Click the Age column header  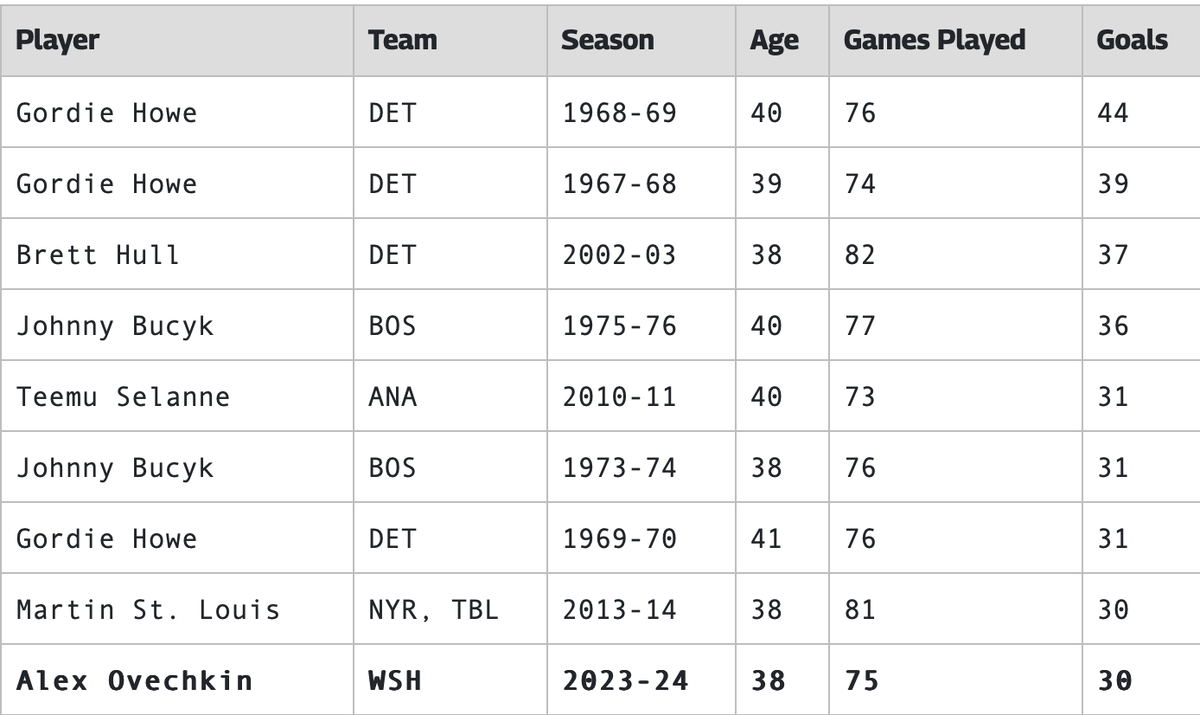click(774, 40)
